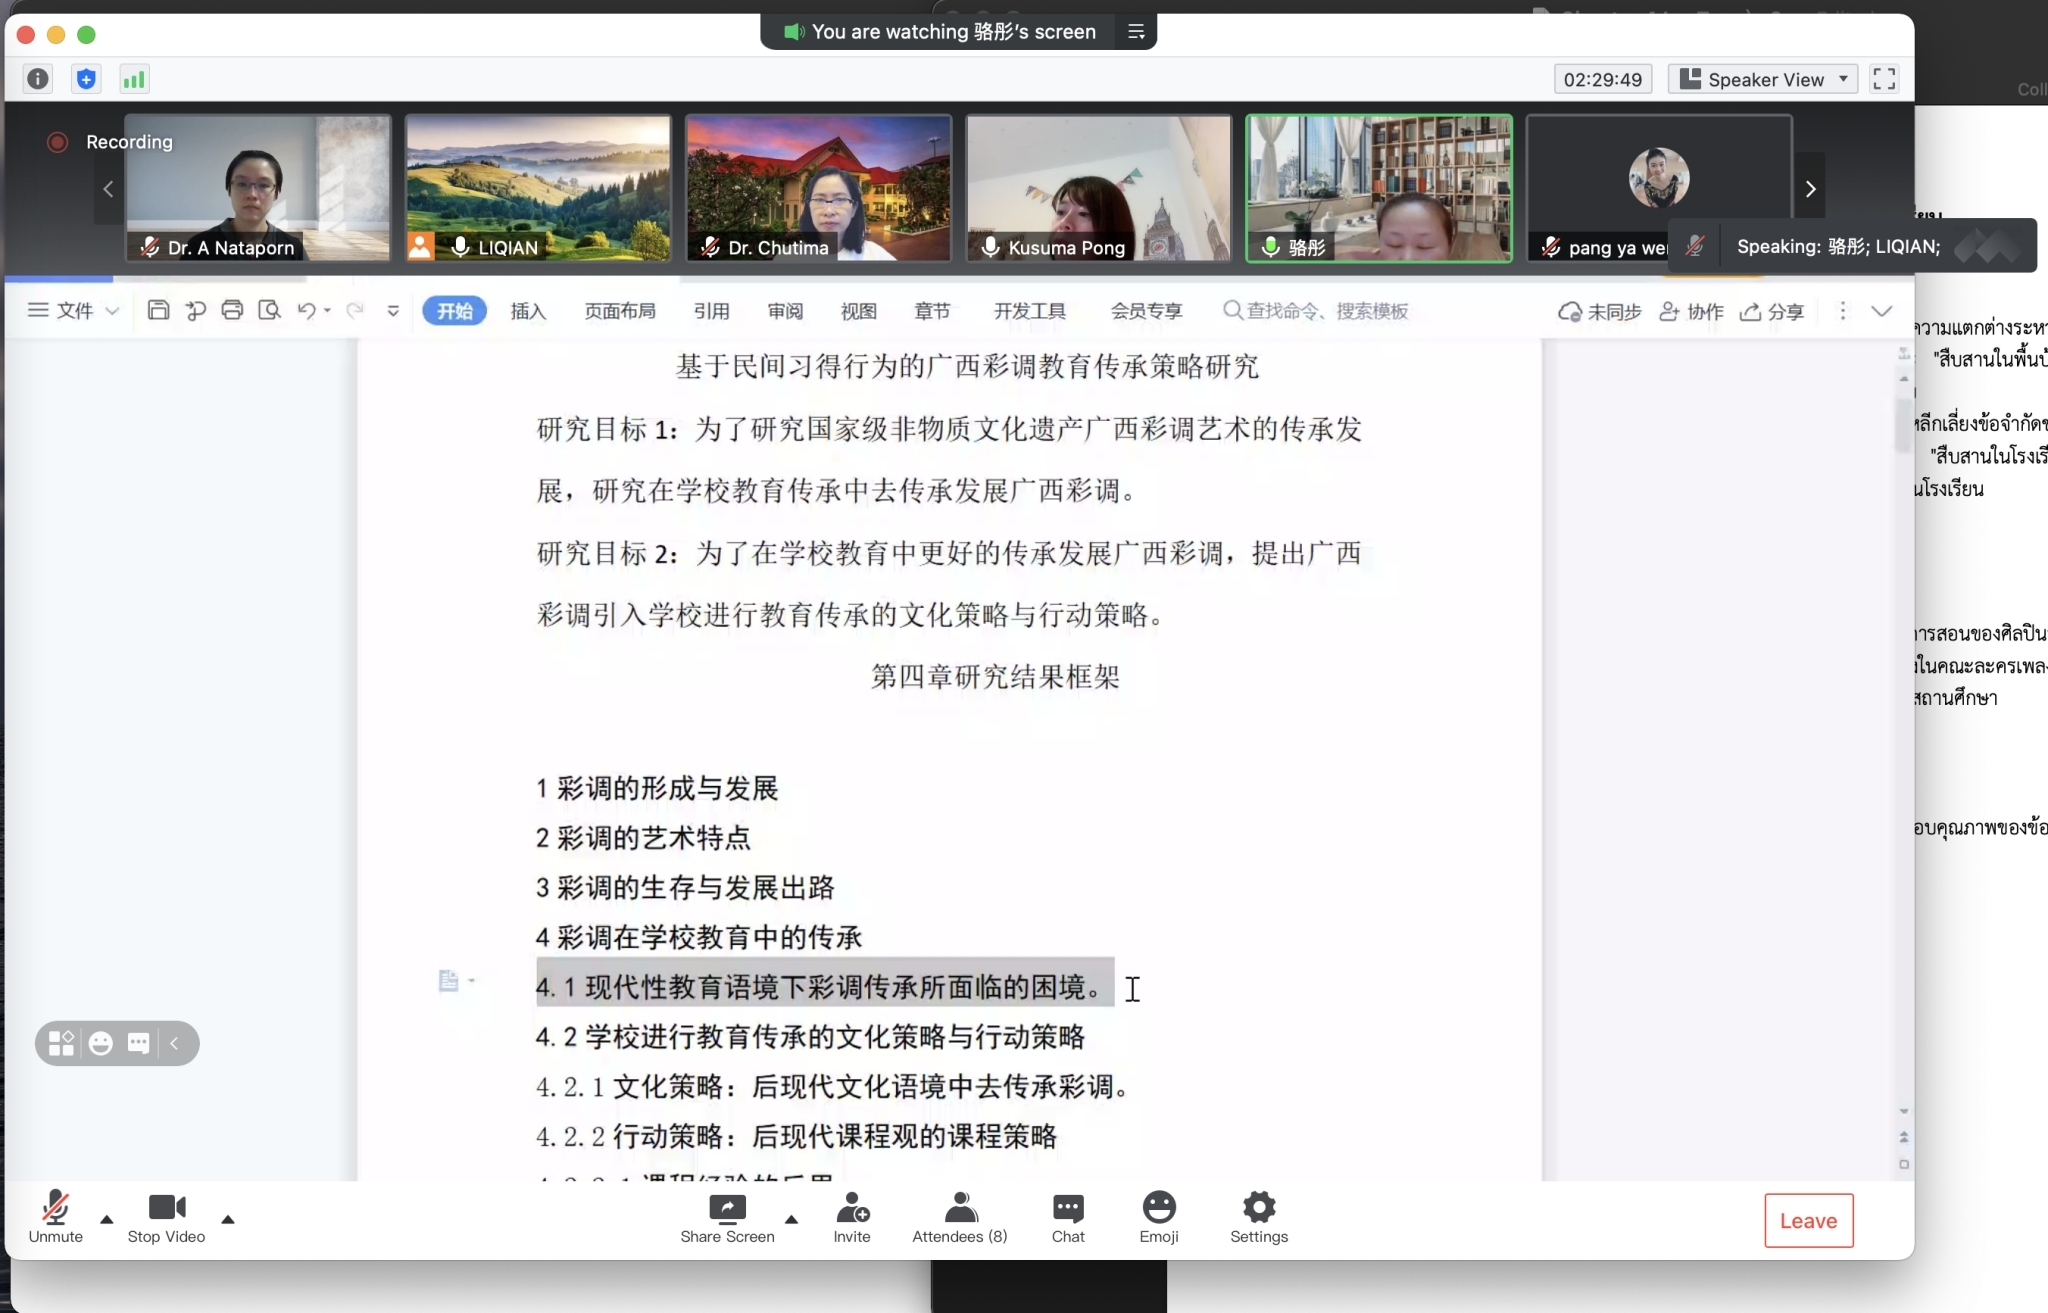The image size is (2048, 1313).
Task: Open the 章节 ribbon tab
Action: click(x=932, y=311)
